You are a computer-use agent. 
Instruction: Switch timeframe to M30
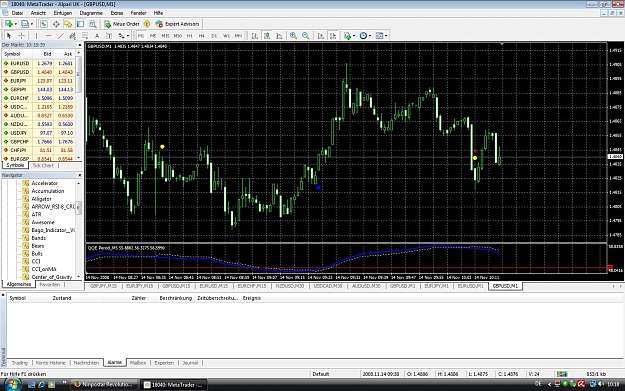point(178,36)
